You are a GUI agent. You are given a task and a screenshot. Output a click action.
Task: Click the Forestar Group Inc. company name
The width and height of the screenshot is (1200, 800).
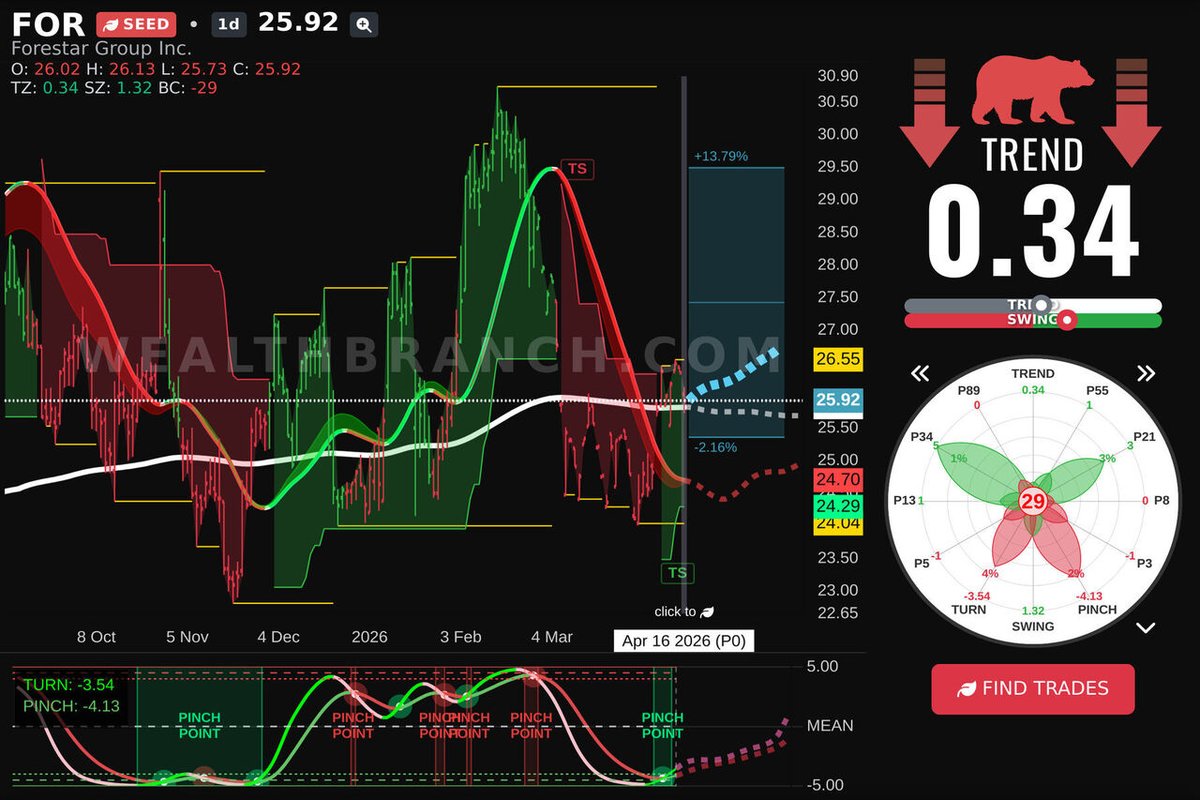(102, 48)
